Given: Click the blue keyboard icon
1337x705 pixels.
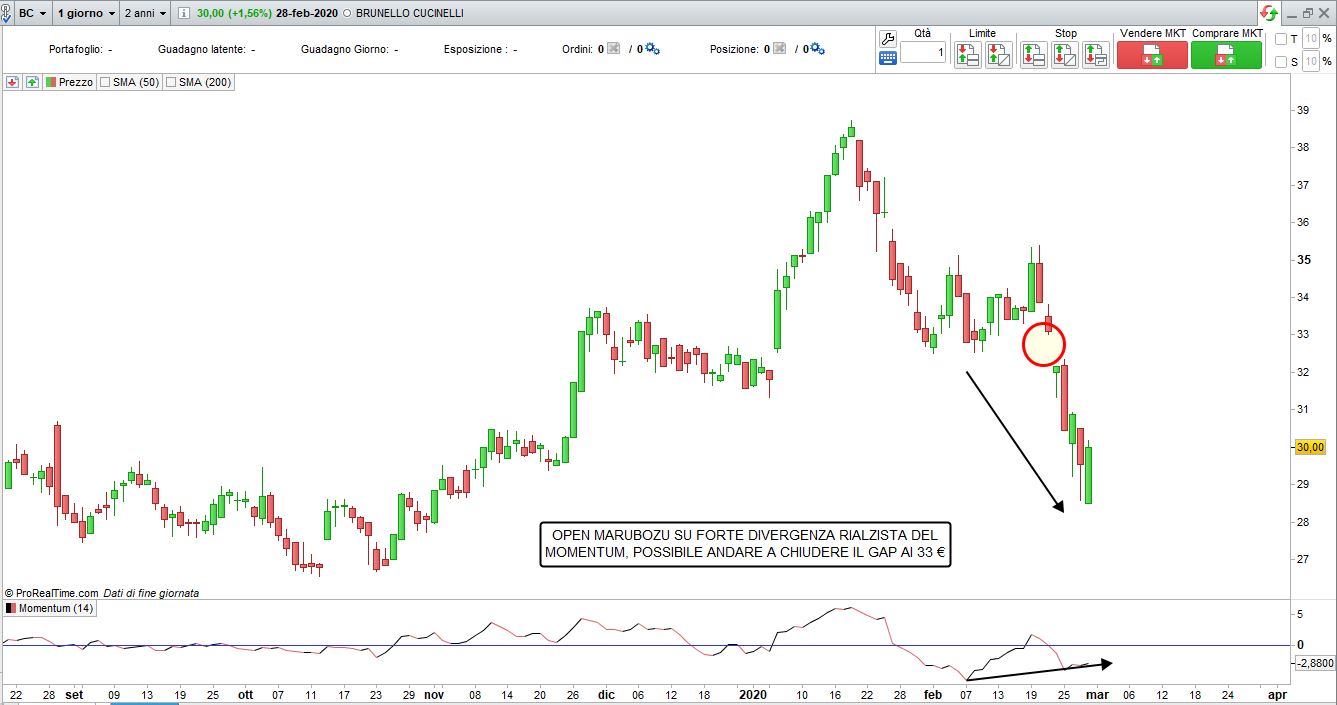Looking at the screenshot, I should pyautogui.click(x=887, y=58).
